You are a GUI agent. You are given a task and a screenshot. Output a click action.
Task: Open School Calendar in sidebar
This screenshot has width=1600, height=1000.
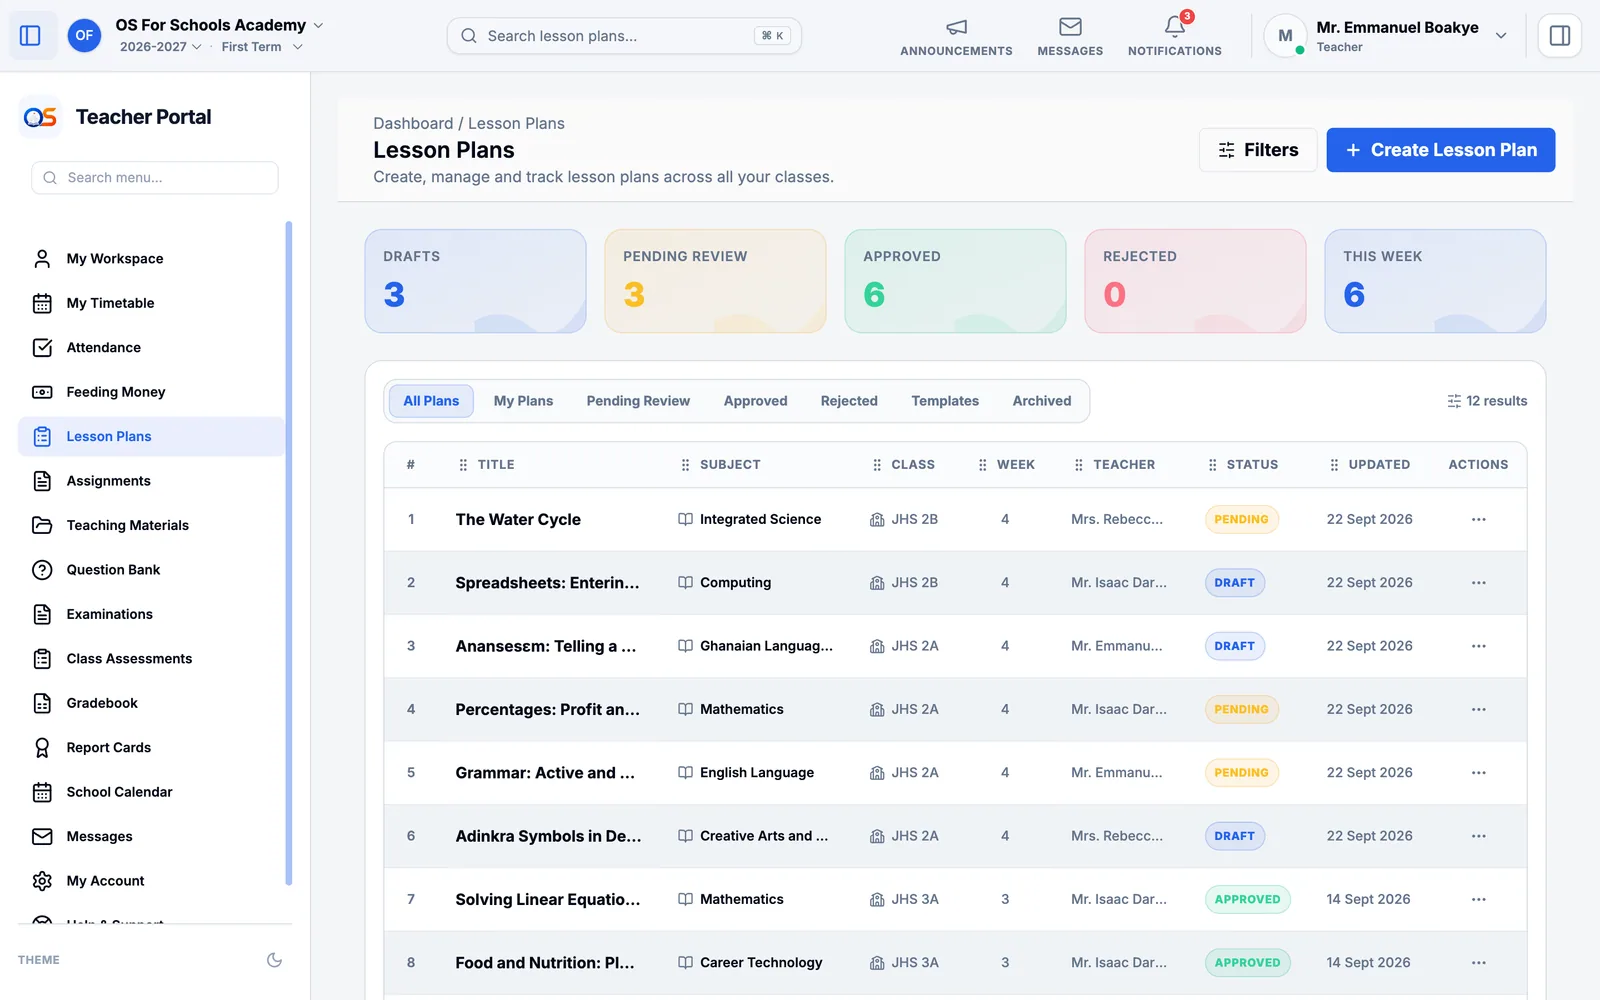point(152,792)
